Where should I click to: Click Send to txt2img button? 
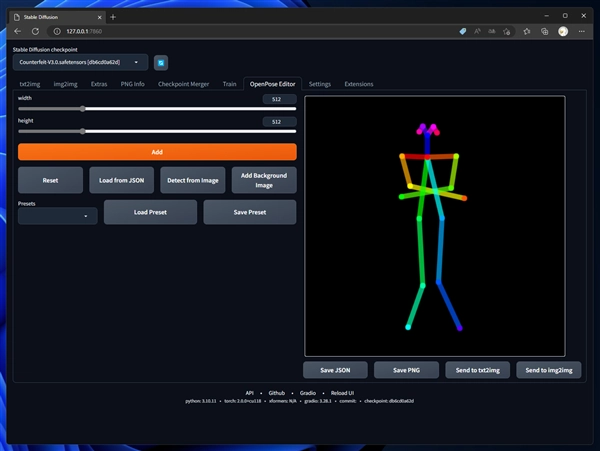(x=478, y=370)
